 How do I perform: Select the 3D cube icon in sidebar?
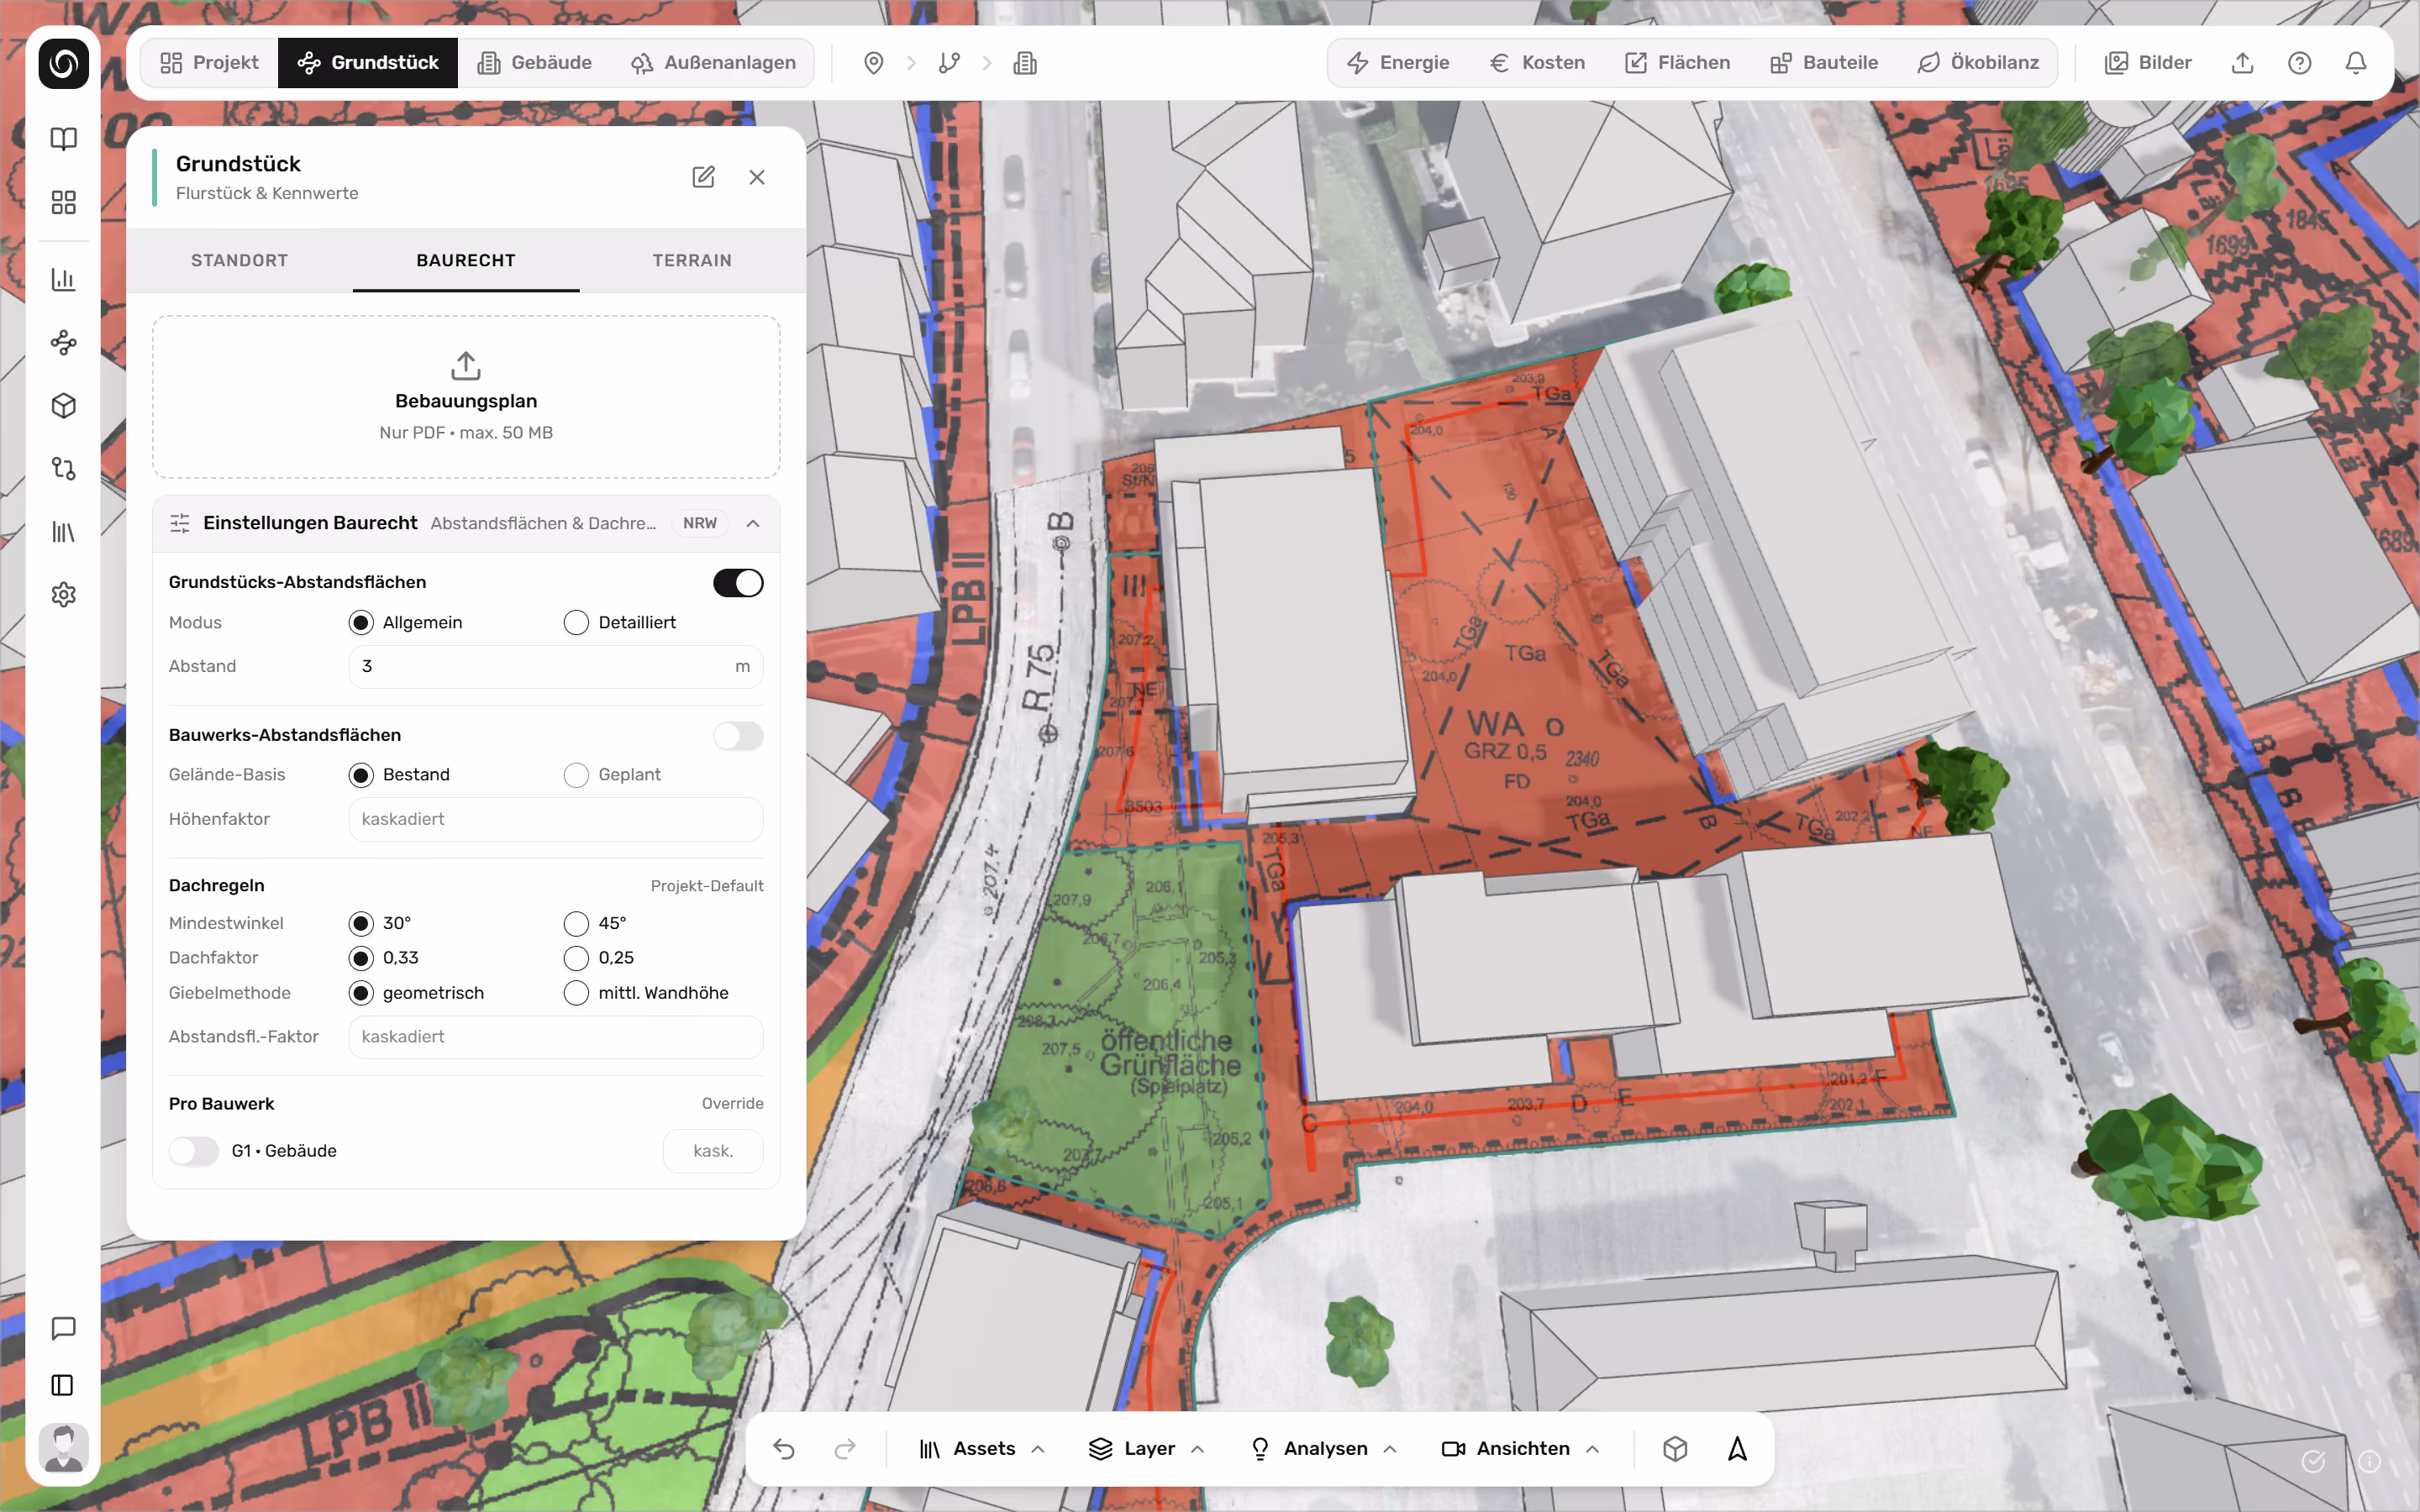point(63,406)
